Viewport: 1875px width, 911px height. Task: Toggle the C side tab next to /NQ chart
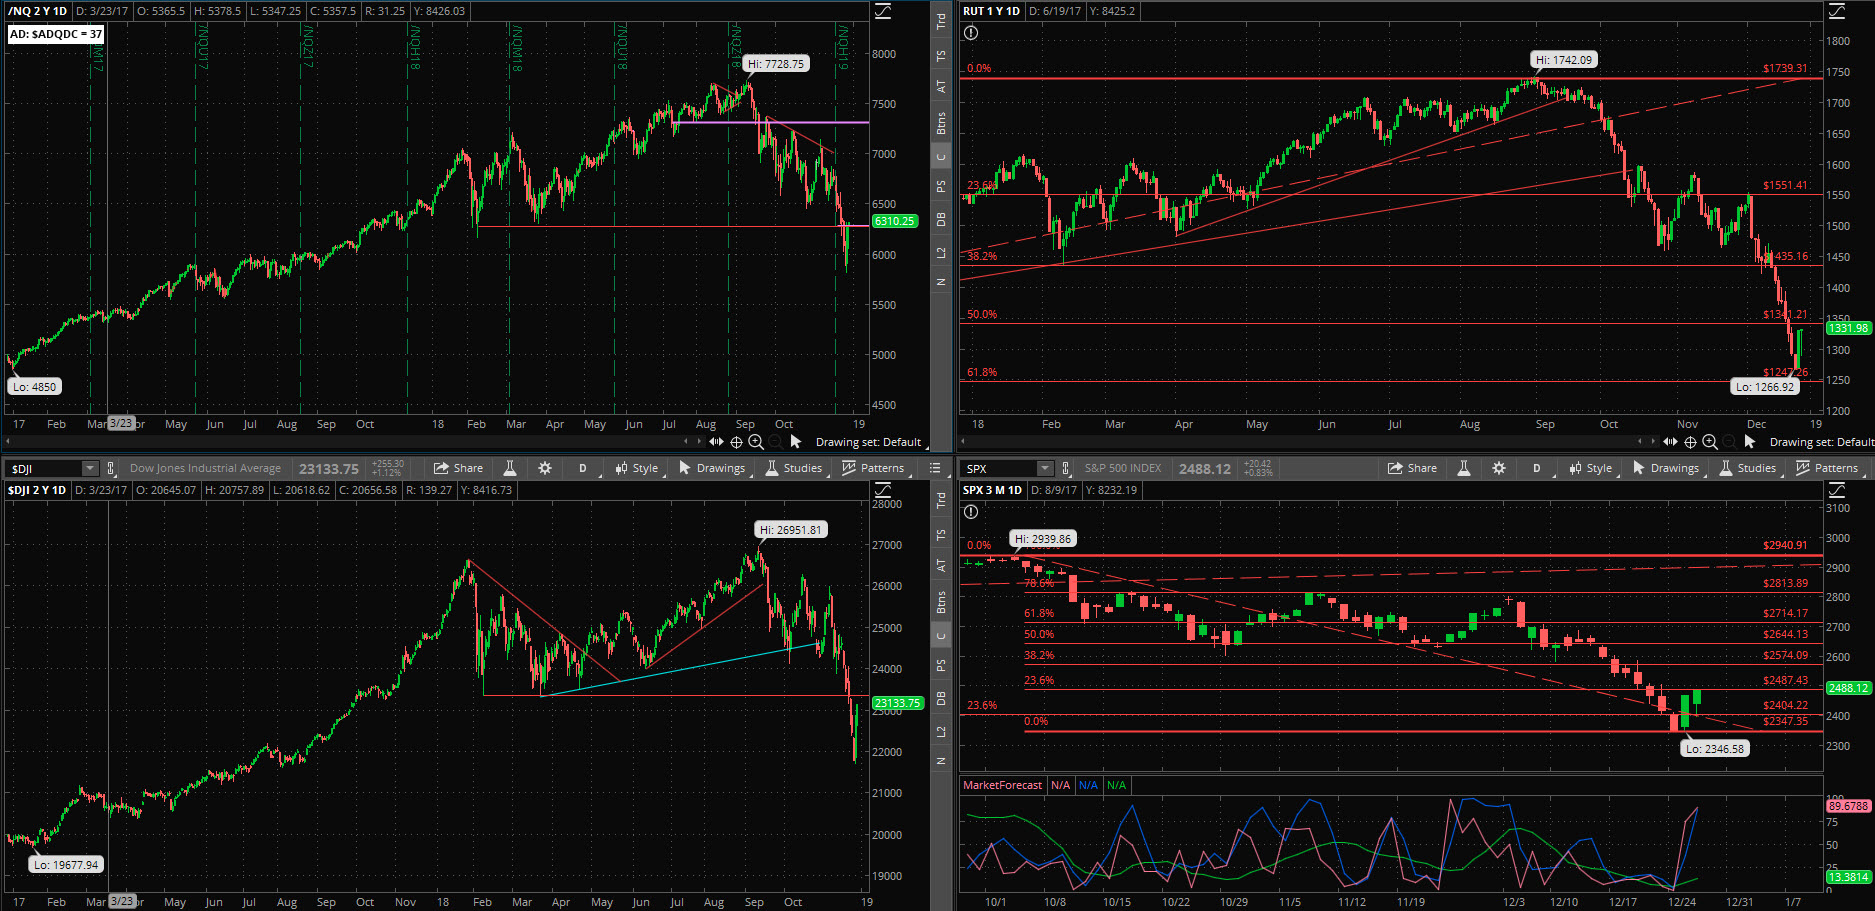[x=941, y=157]
